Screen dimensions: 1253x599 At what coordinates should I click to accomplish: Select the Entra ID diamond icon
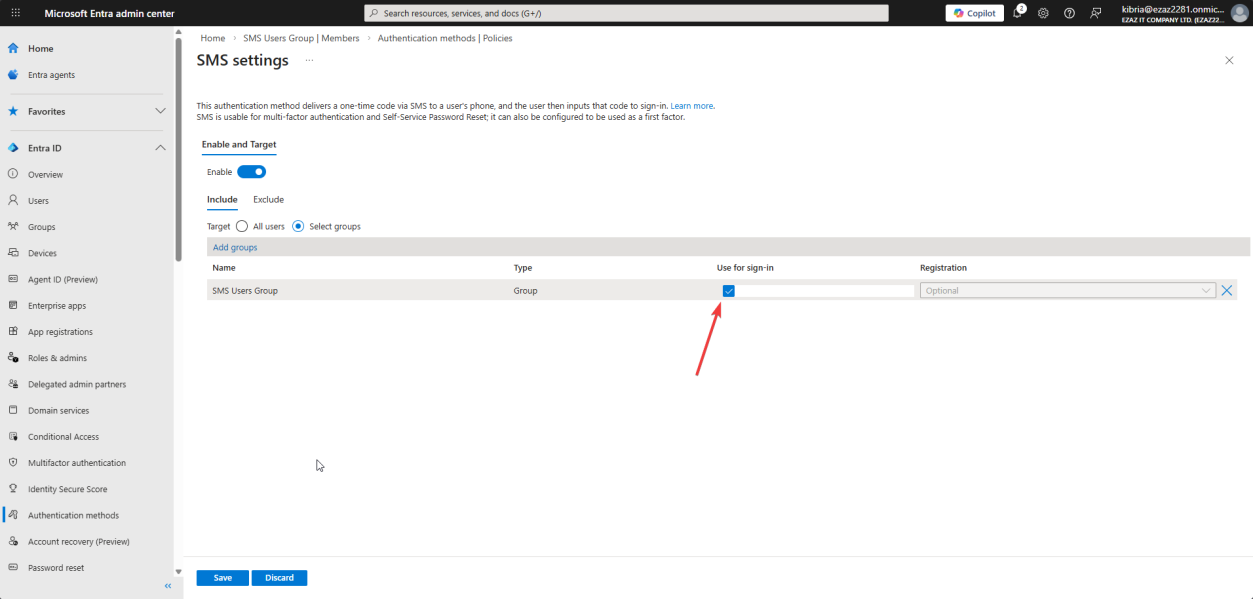[13, 148]
